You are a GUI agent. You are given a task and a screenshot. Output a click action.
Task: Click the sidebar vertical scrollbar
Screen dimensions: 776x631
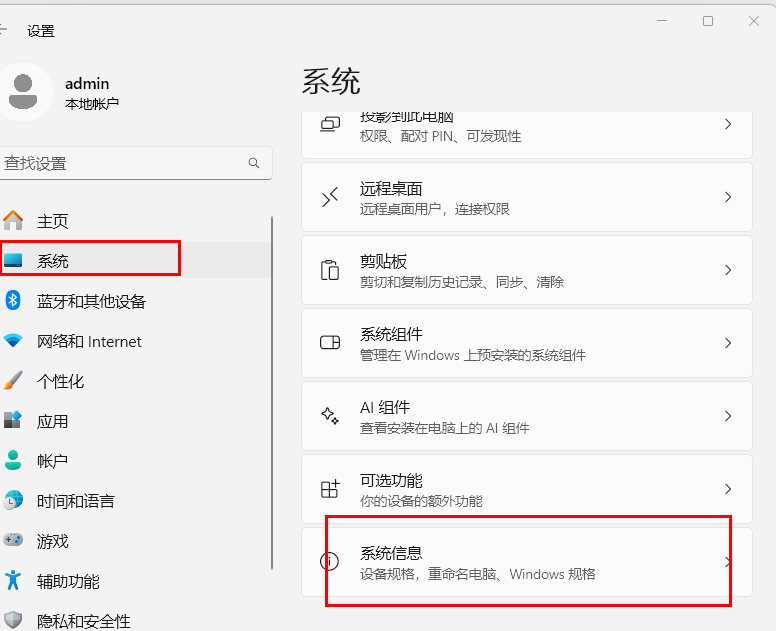(x=272, y=393)
